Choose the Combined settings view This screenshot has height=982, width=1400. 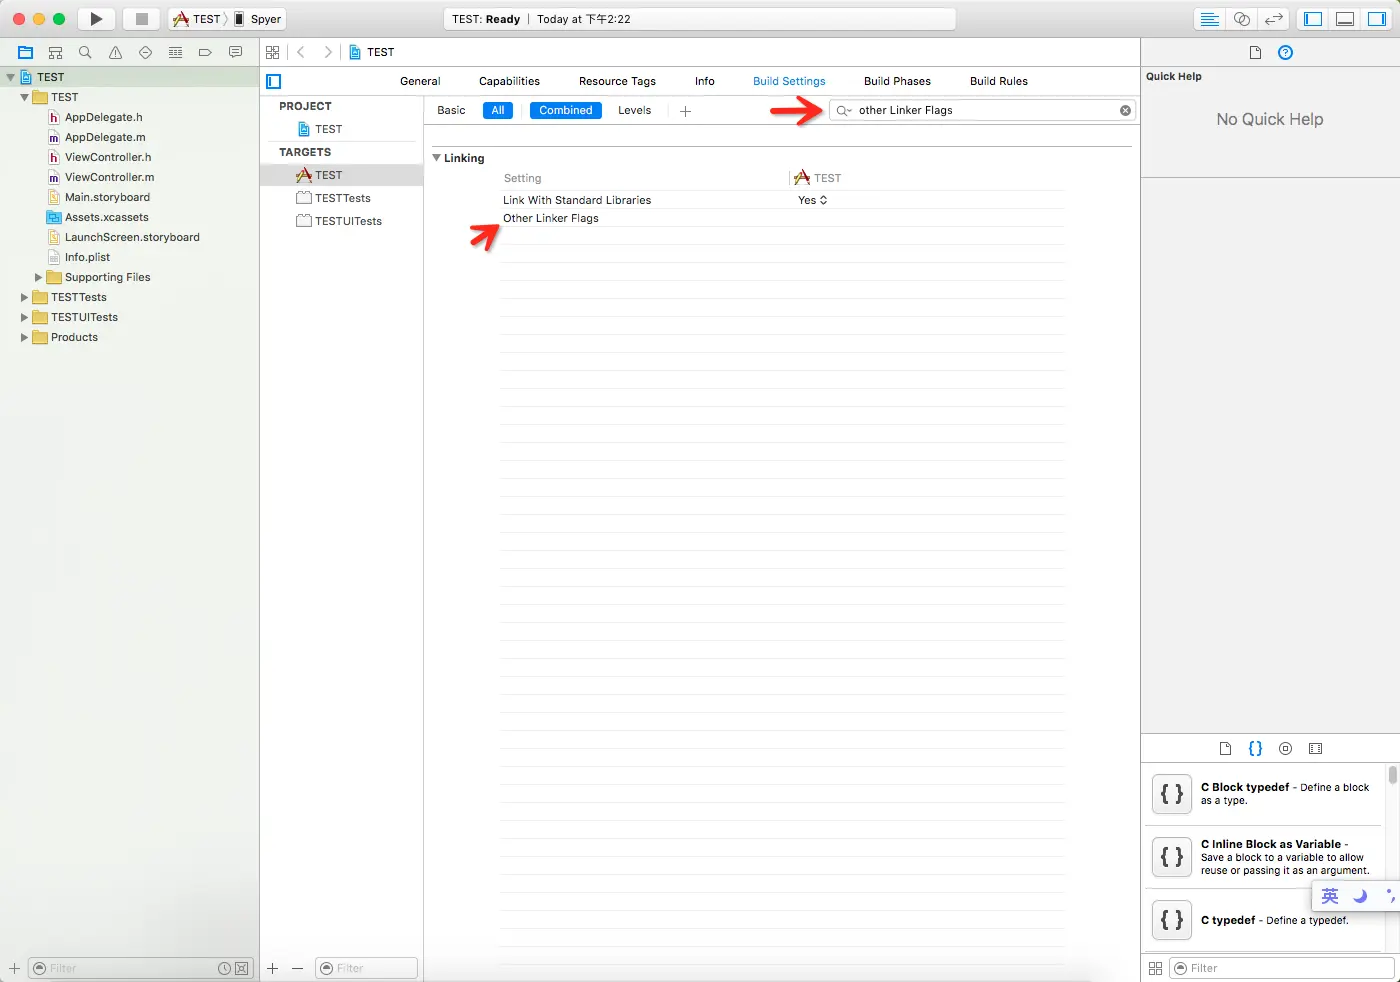[x=566, y=110]
